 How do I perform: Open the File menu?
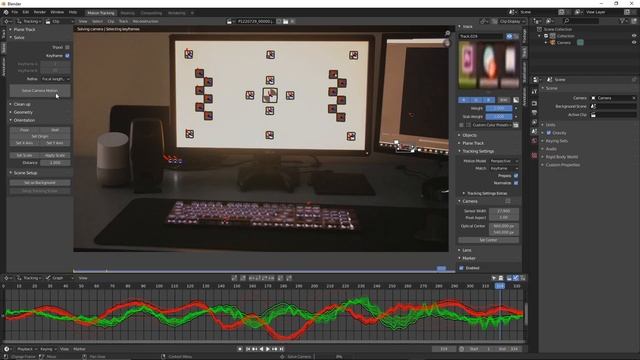(15, 13)
